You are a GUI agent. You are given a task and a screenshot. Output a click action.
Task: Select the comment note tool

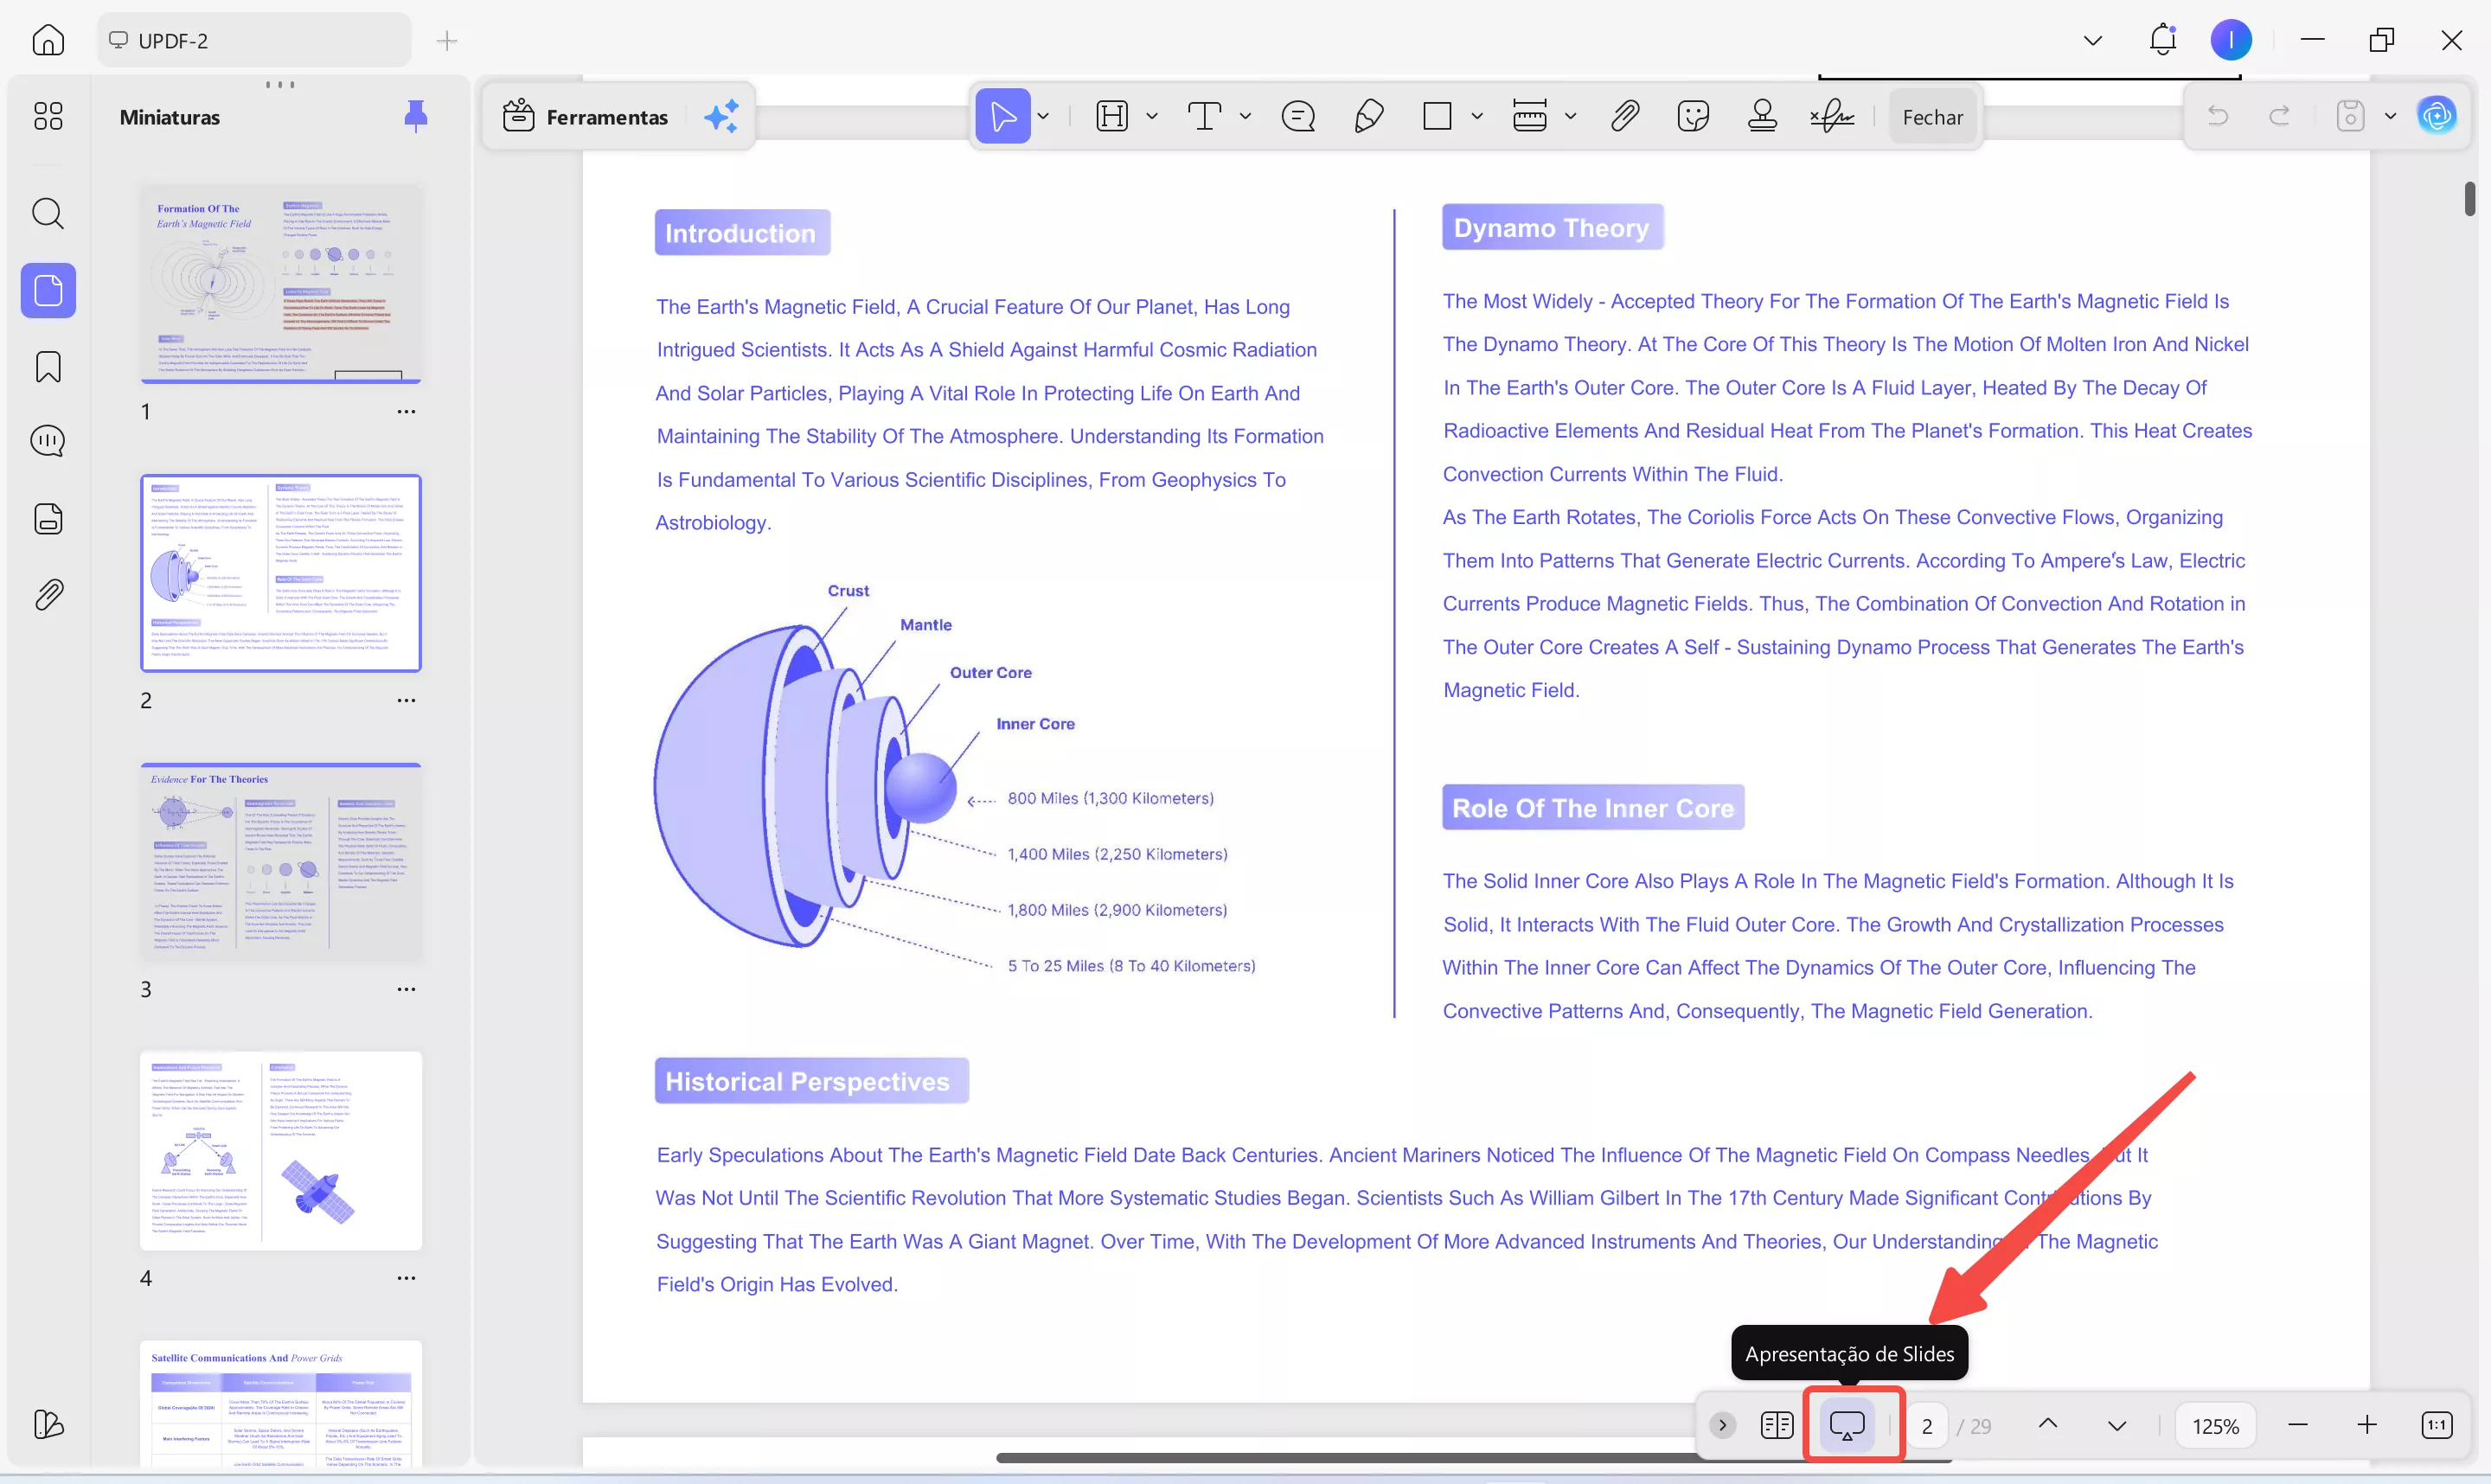point(1298,117)
